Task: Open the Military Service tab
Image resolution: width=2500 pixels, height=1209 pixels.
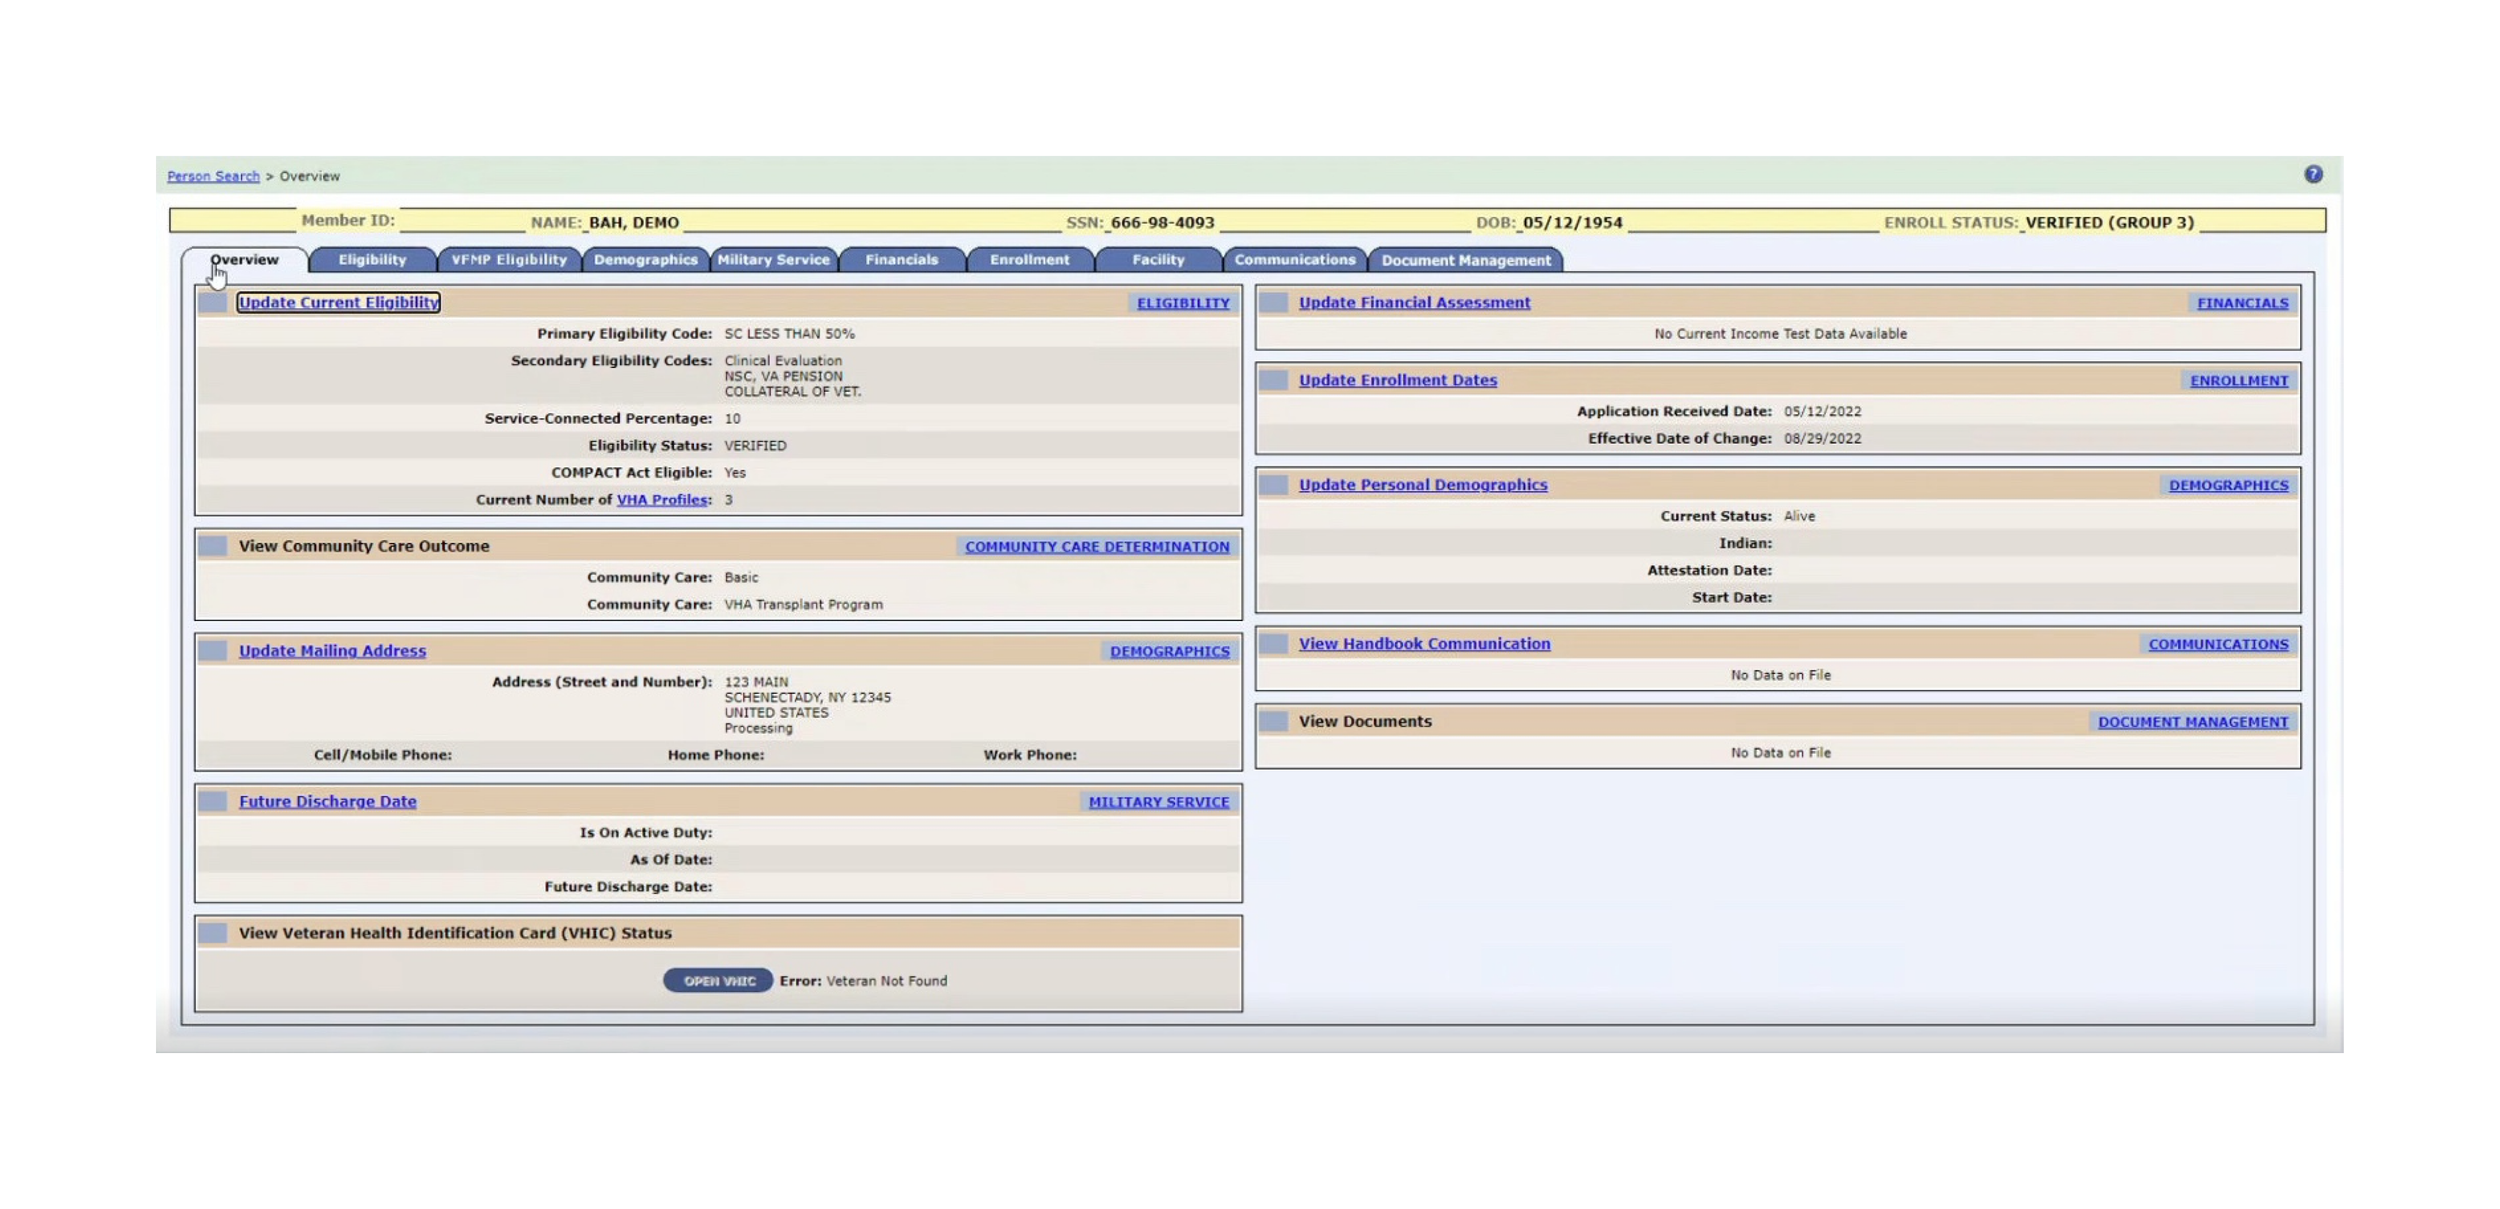Action: pyautogui.click(x=773, y=260)
